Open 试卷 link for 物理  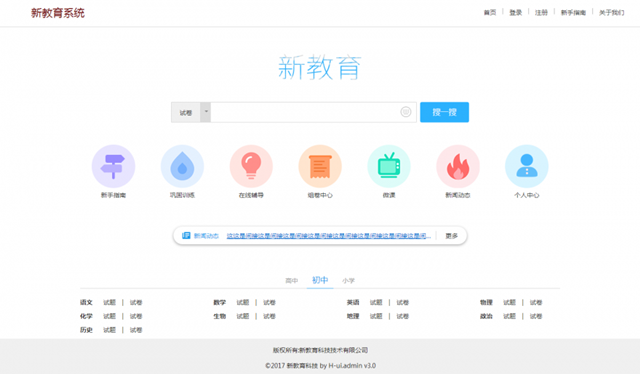[x=536, y=303]
